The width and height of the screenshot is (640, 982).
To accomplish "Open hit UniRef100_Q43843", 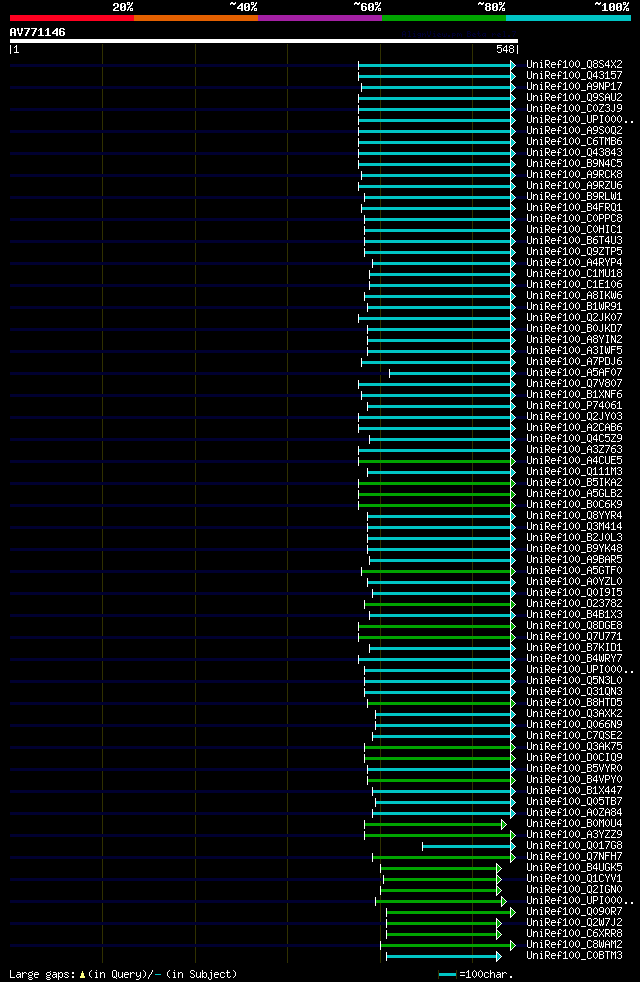I will tap(574, 152).
